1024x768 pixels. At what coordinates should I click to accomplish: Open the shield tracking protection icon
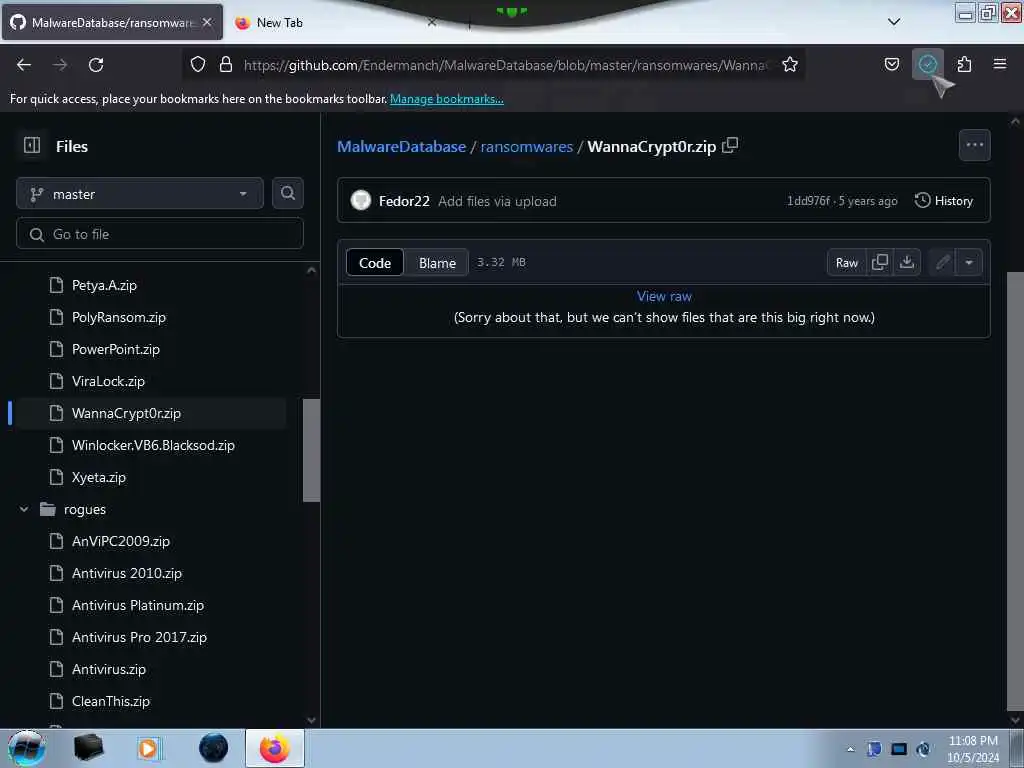(198, 64)
